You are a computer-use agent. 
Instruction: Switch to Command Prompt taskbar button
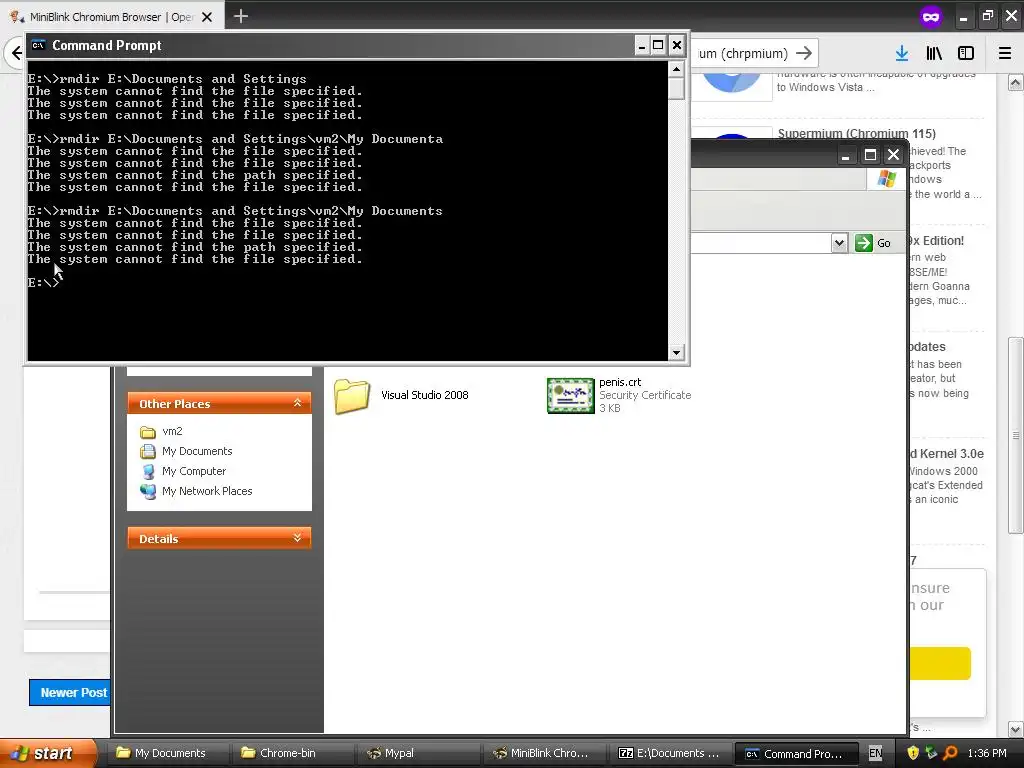tap(795, 754)
